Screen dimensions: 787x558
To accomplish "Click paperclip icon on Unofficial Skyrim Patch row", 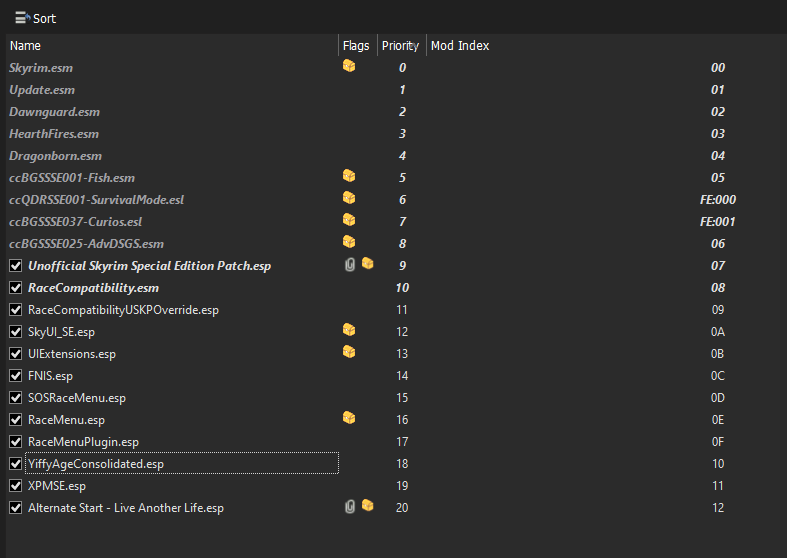I will point(350,264).
